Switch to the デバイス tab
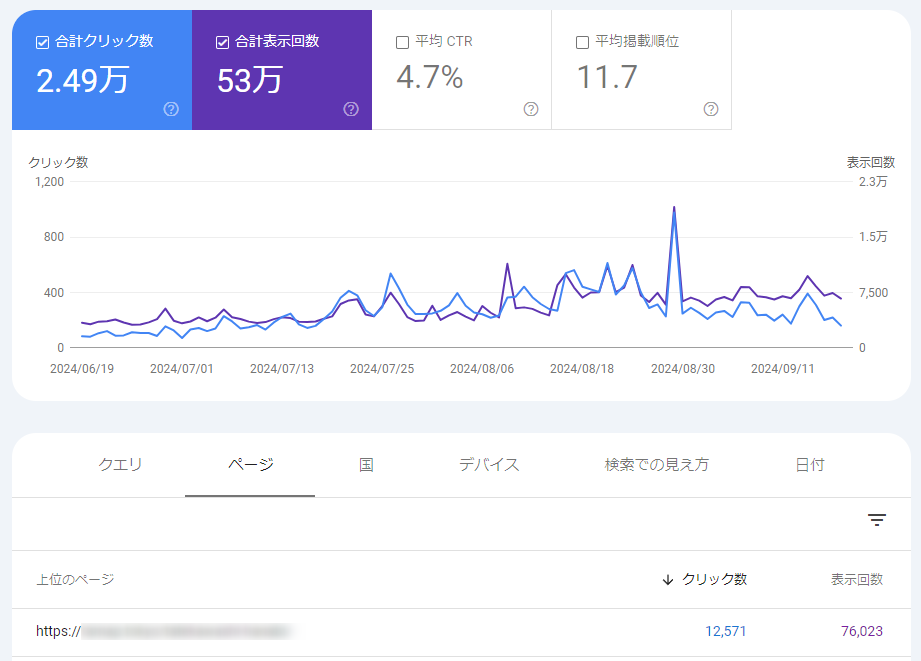 (x=489, y=465)
